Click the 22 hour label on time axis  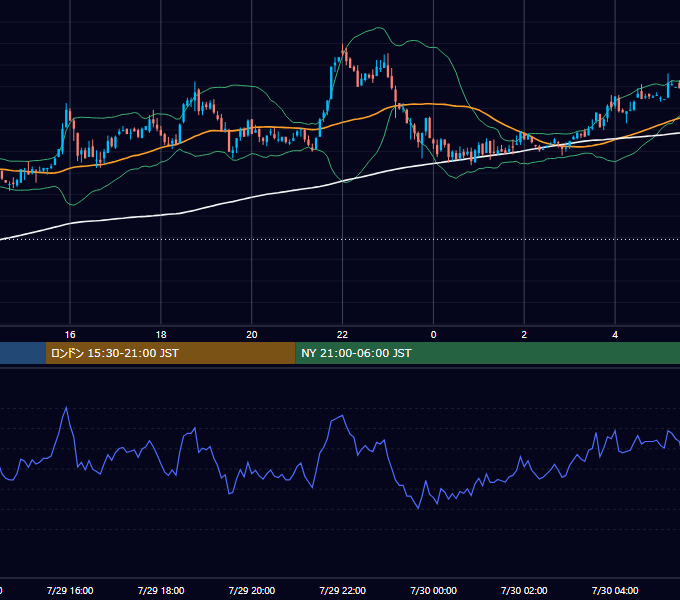point(342,335)
